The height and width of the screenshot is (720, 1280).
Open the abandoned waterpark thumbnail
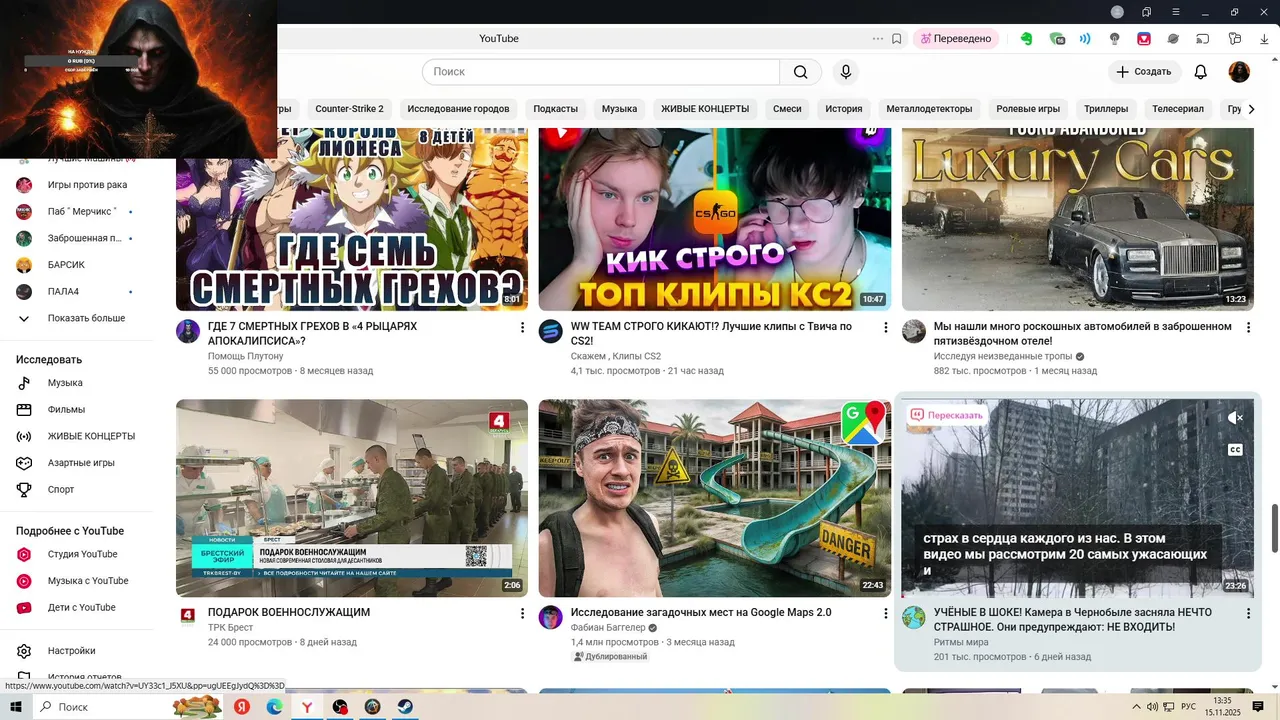(714, 498)
